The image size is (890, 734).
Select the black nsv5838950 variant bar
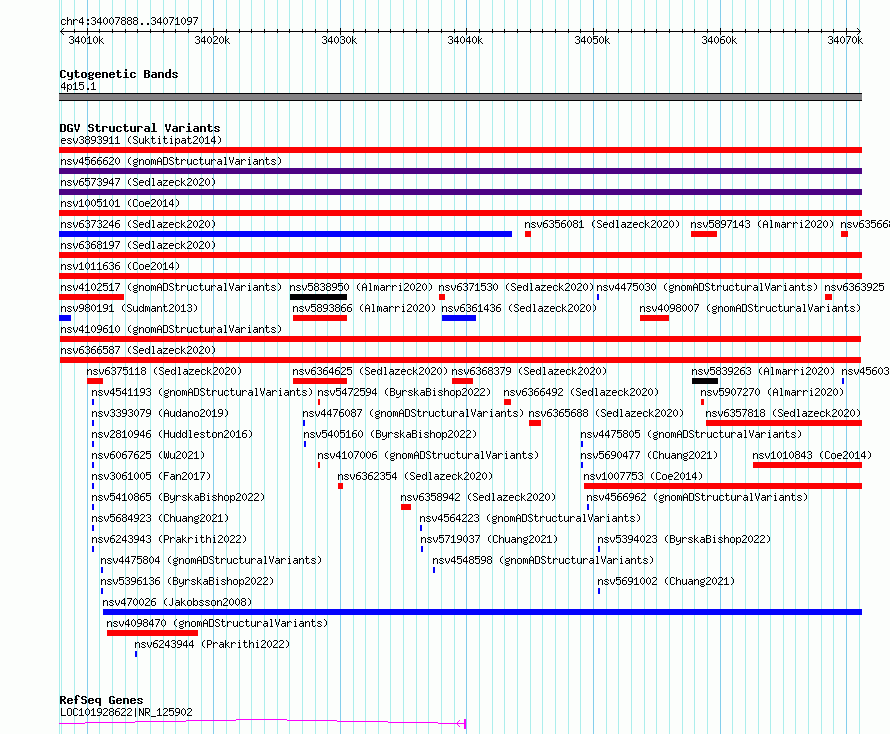318,297
